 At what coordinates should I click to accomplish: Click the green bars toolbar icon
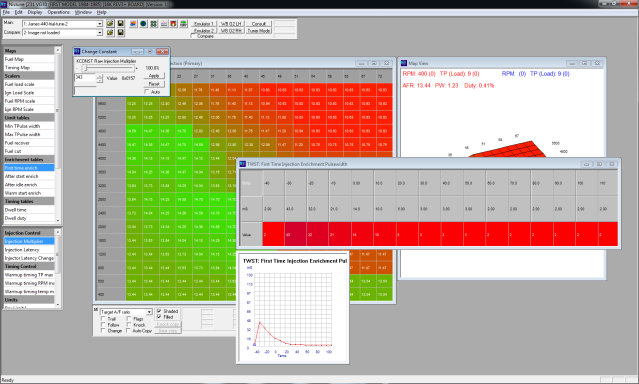pos(183,24)
